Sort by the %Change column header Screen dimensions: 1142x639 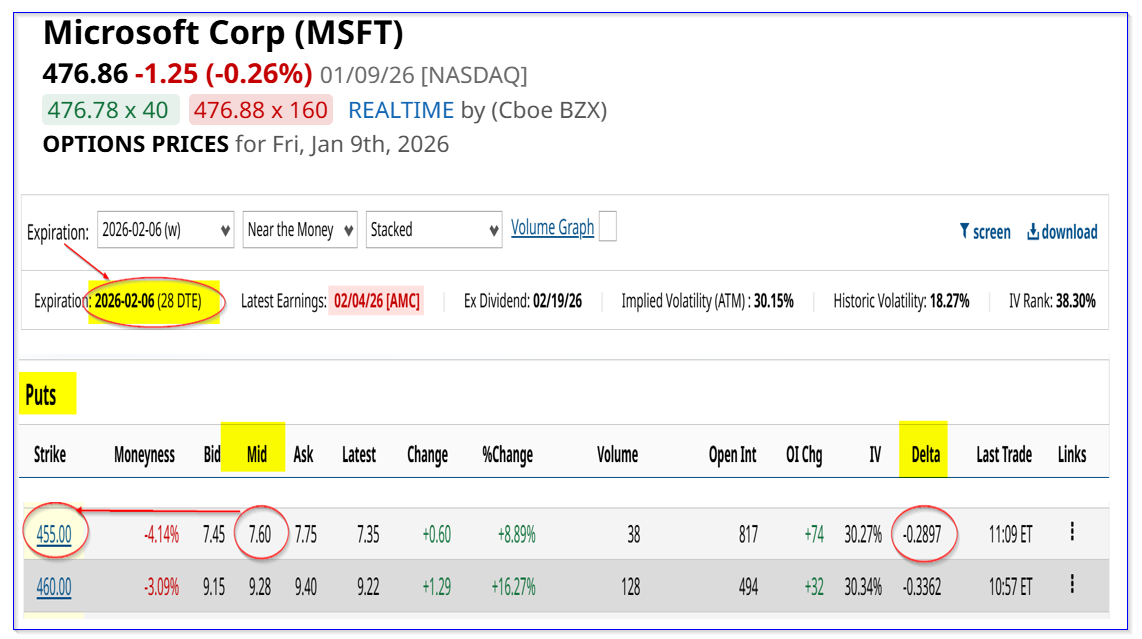508,455
